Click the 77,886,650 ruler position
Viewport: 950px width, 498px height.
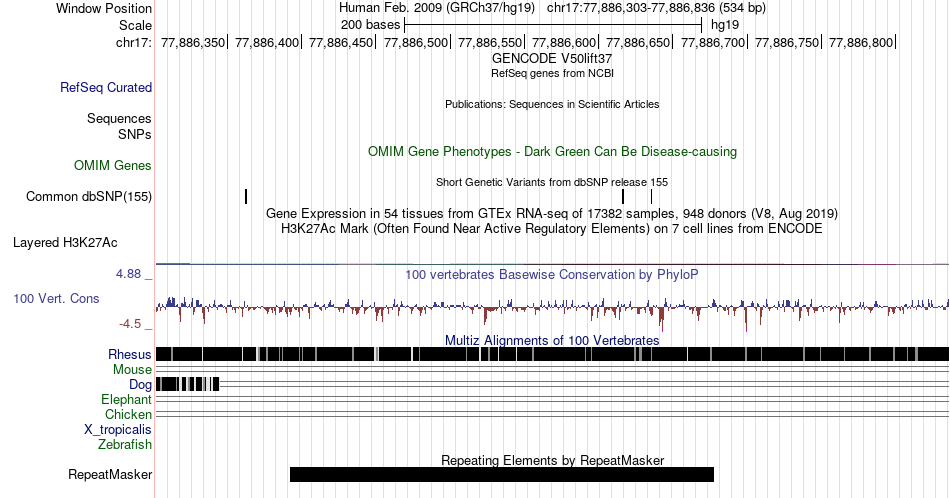point(638,42)
